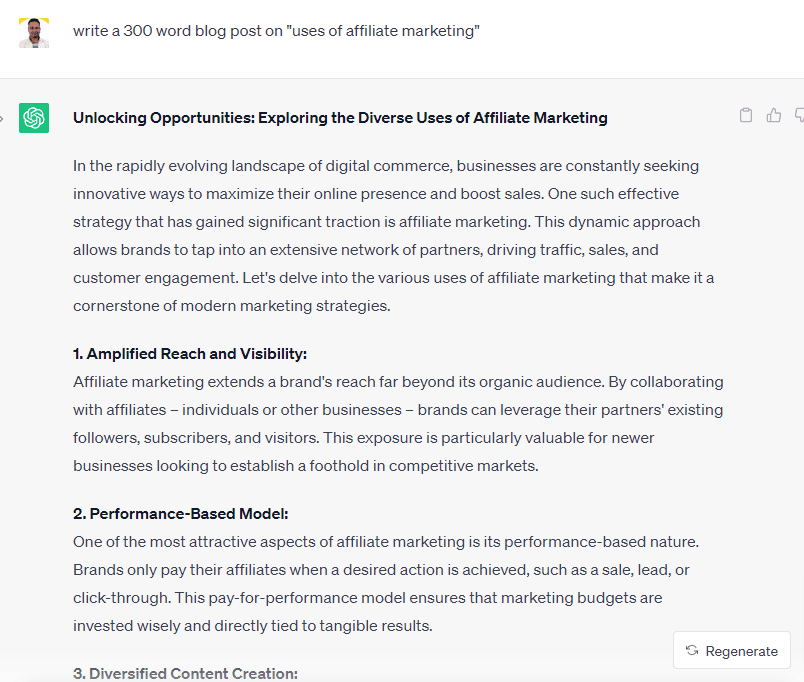This screenshot has height=682, width=804.
Task: Copy the response with the clipboard icon
Action: 746,116
